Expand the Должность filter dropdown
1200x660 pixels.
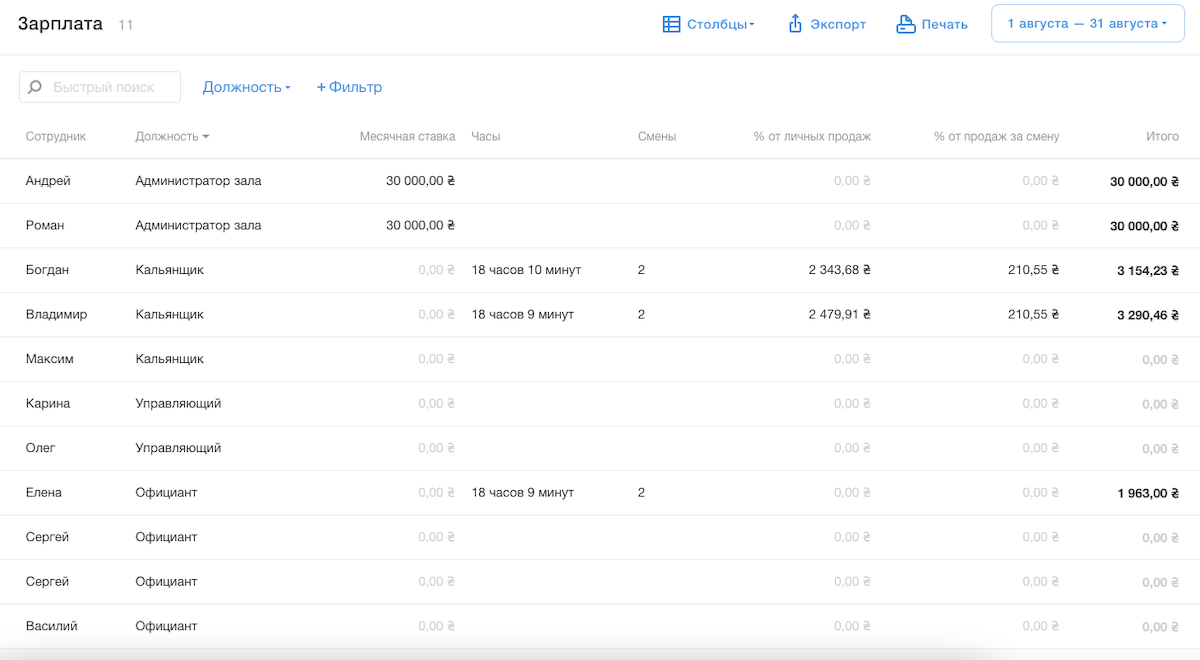tap(246, 87)
